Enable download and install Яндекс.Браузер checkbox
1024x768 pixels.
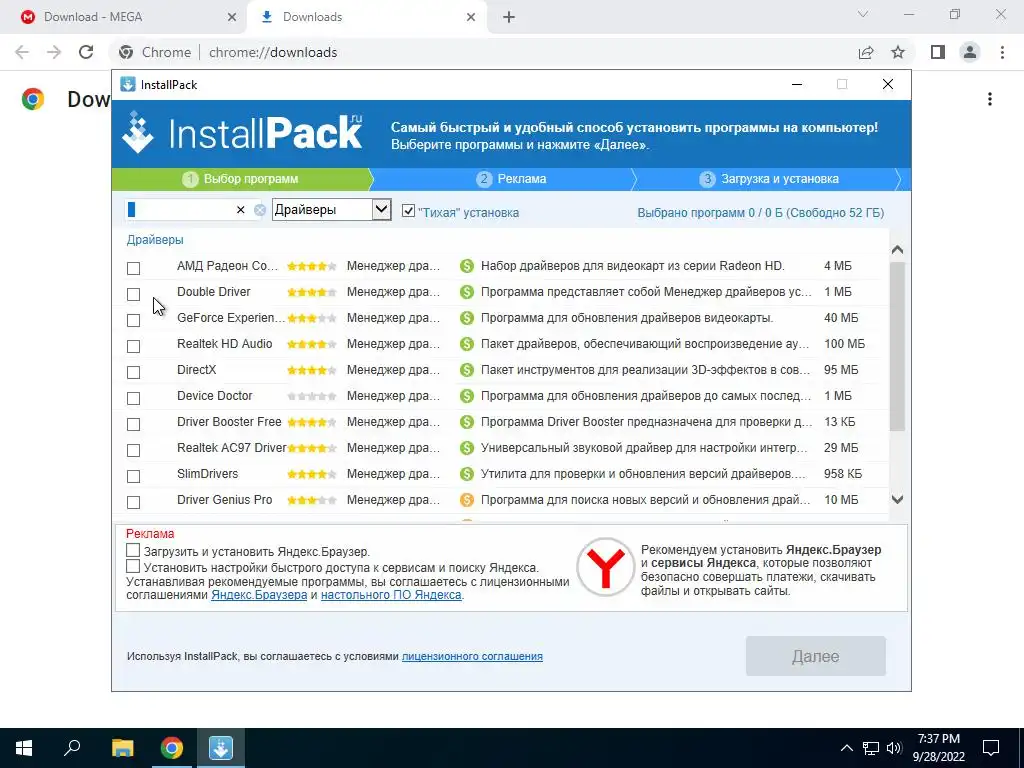(x=133, y=551)
